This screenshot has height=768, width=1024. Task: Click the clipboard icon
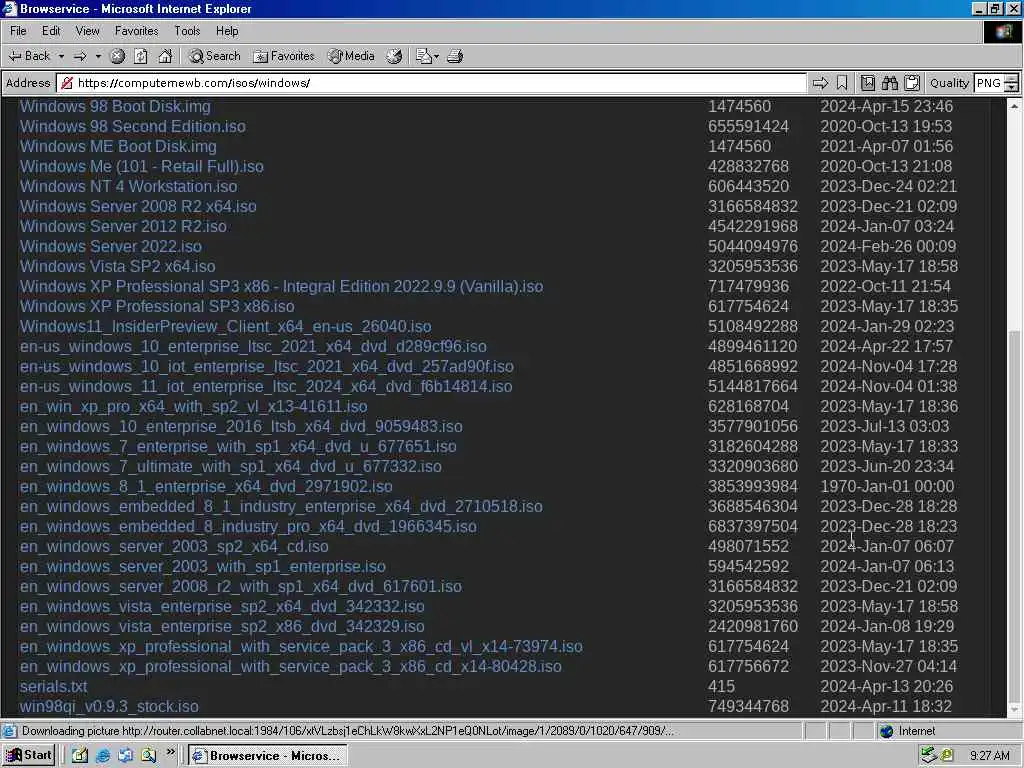tap(912, 83)
